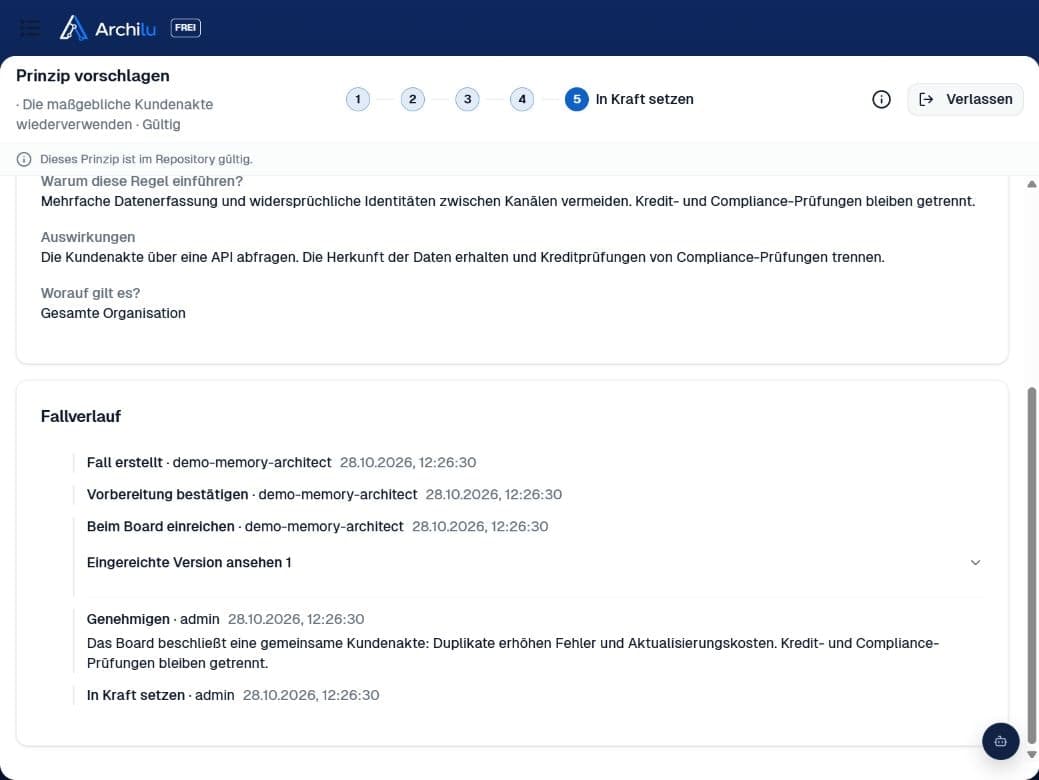This screenshot has width=1039, height=780.
Task: Go to wizard step 3
Action: 467,99
